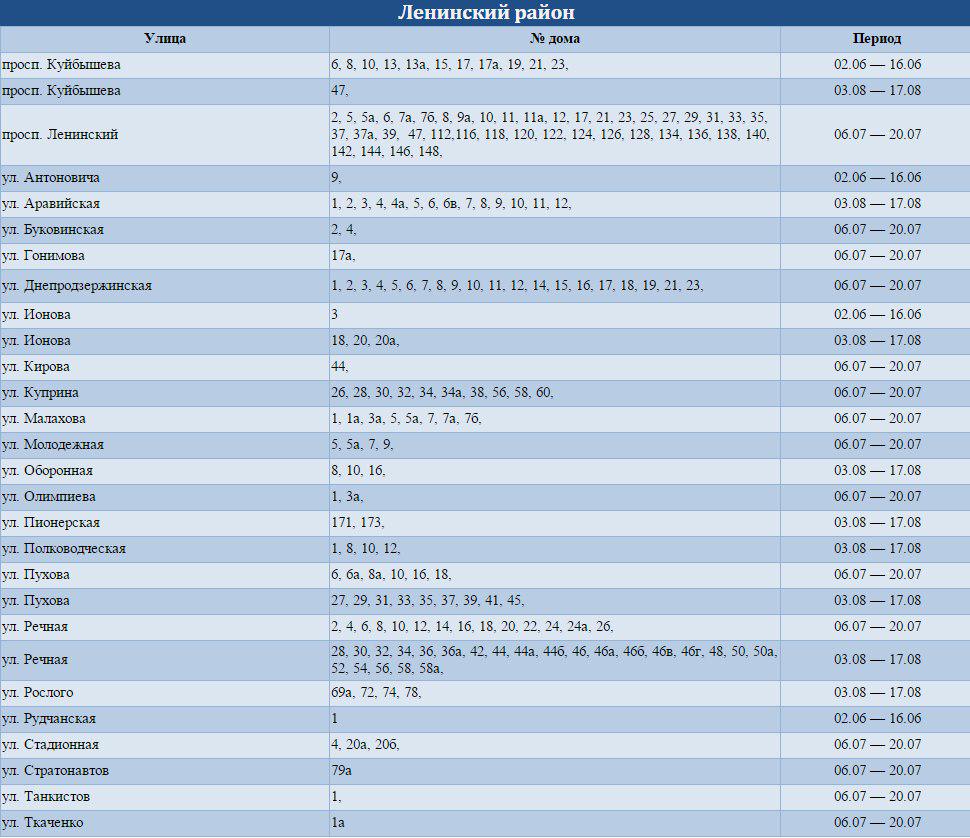Select 'ул. Аравийская' street name
Viewport: 970px width, 838px height.
click(x=51, y=203)
